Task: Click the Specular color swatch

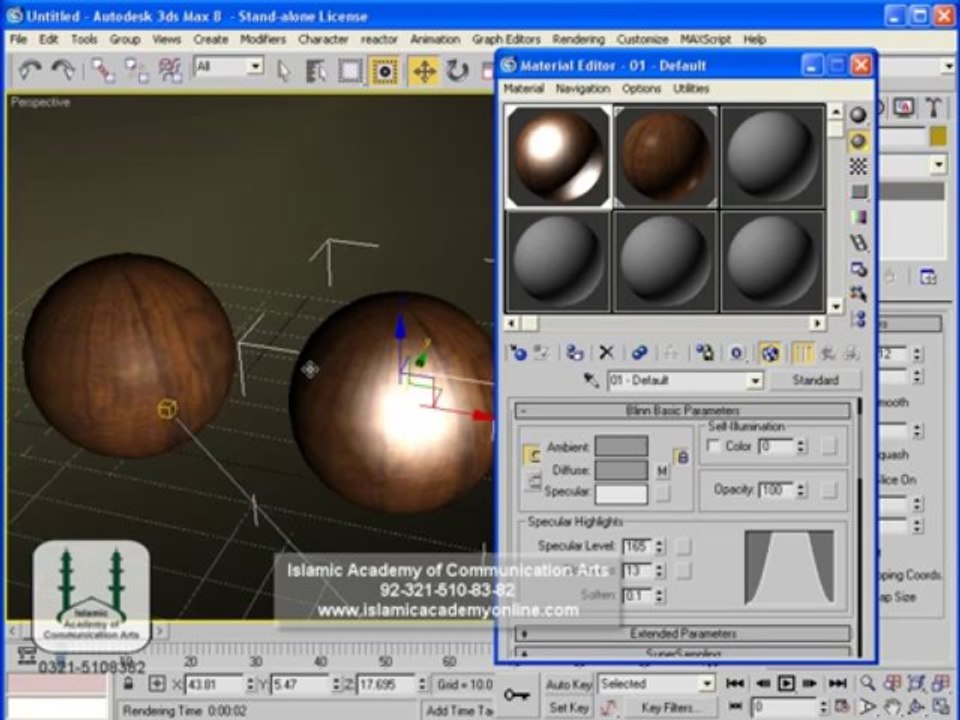Action: tap(621, 493)
